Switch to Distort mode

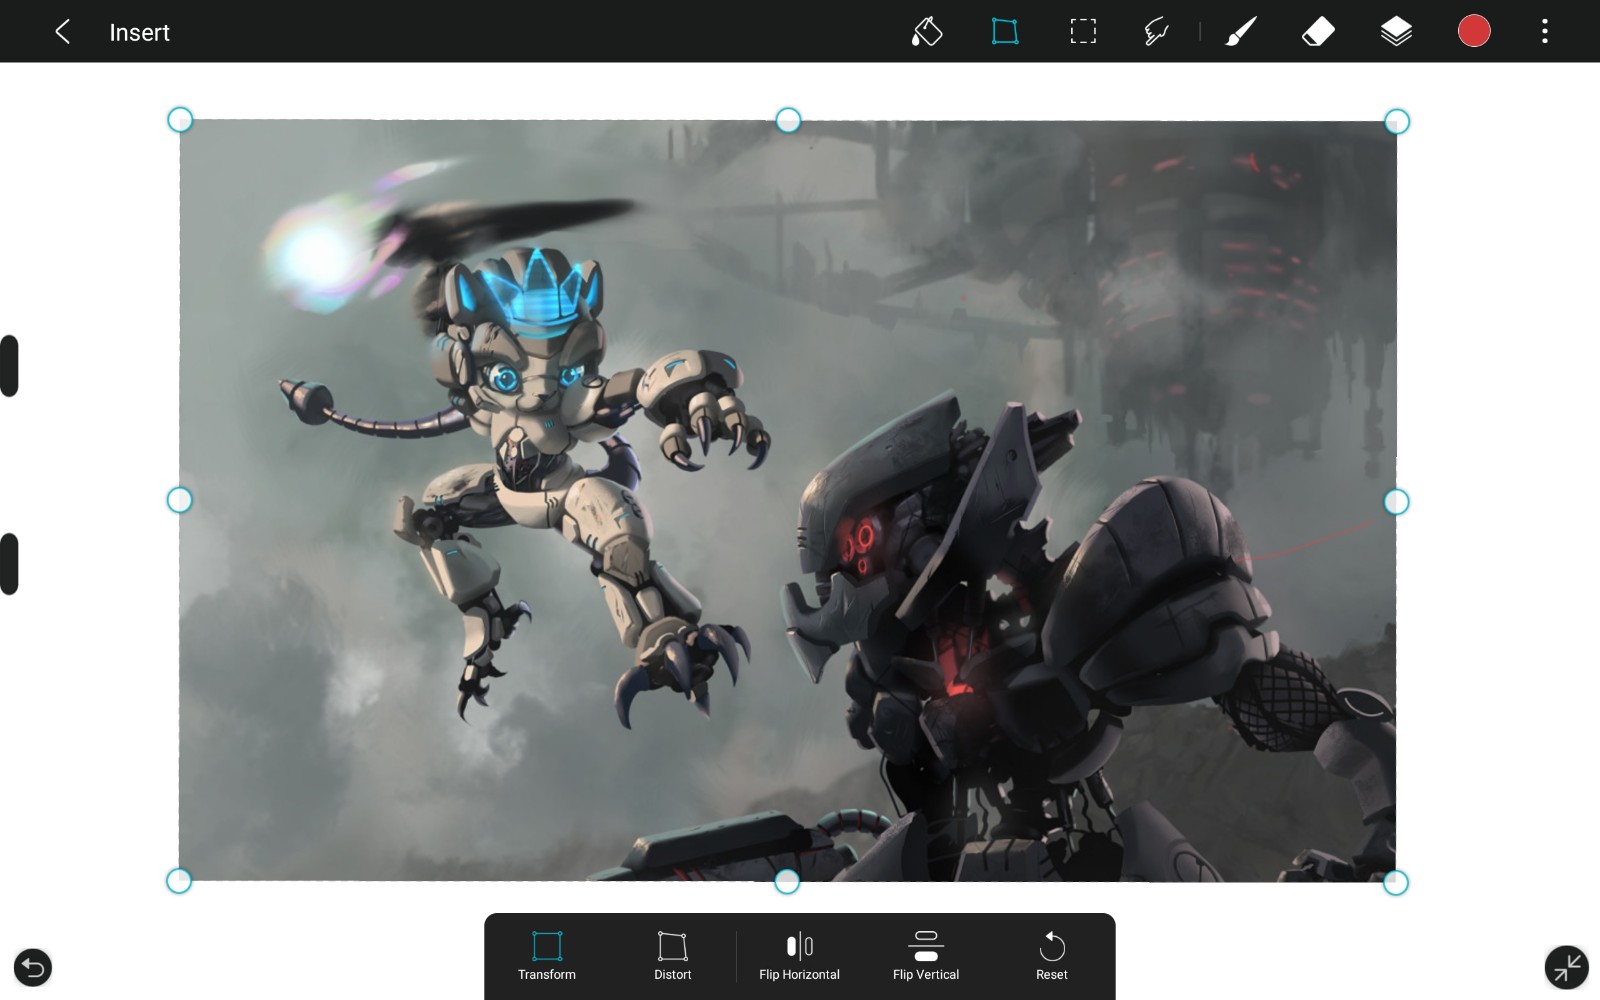tap(672, 956)
